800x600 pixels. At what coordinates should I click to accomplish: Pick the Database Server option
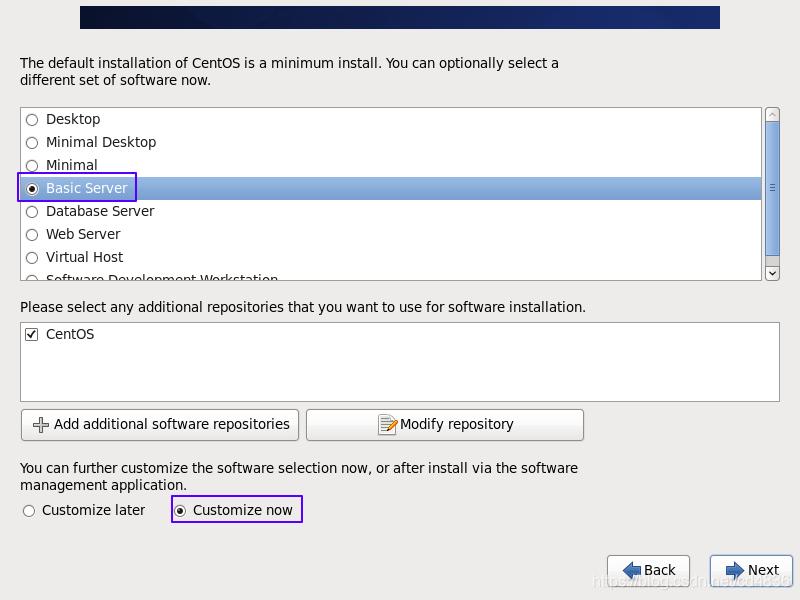point(32,212)
